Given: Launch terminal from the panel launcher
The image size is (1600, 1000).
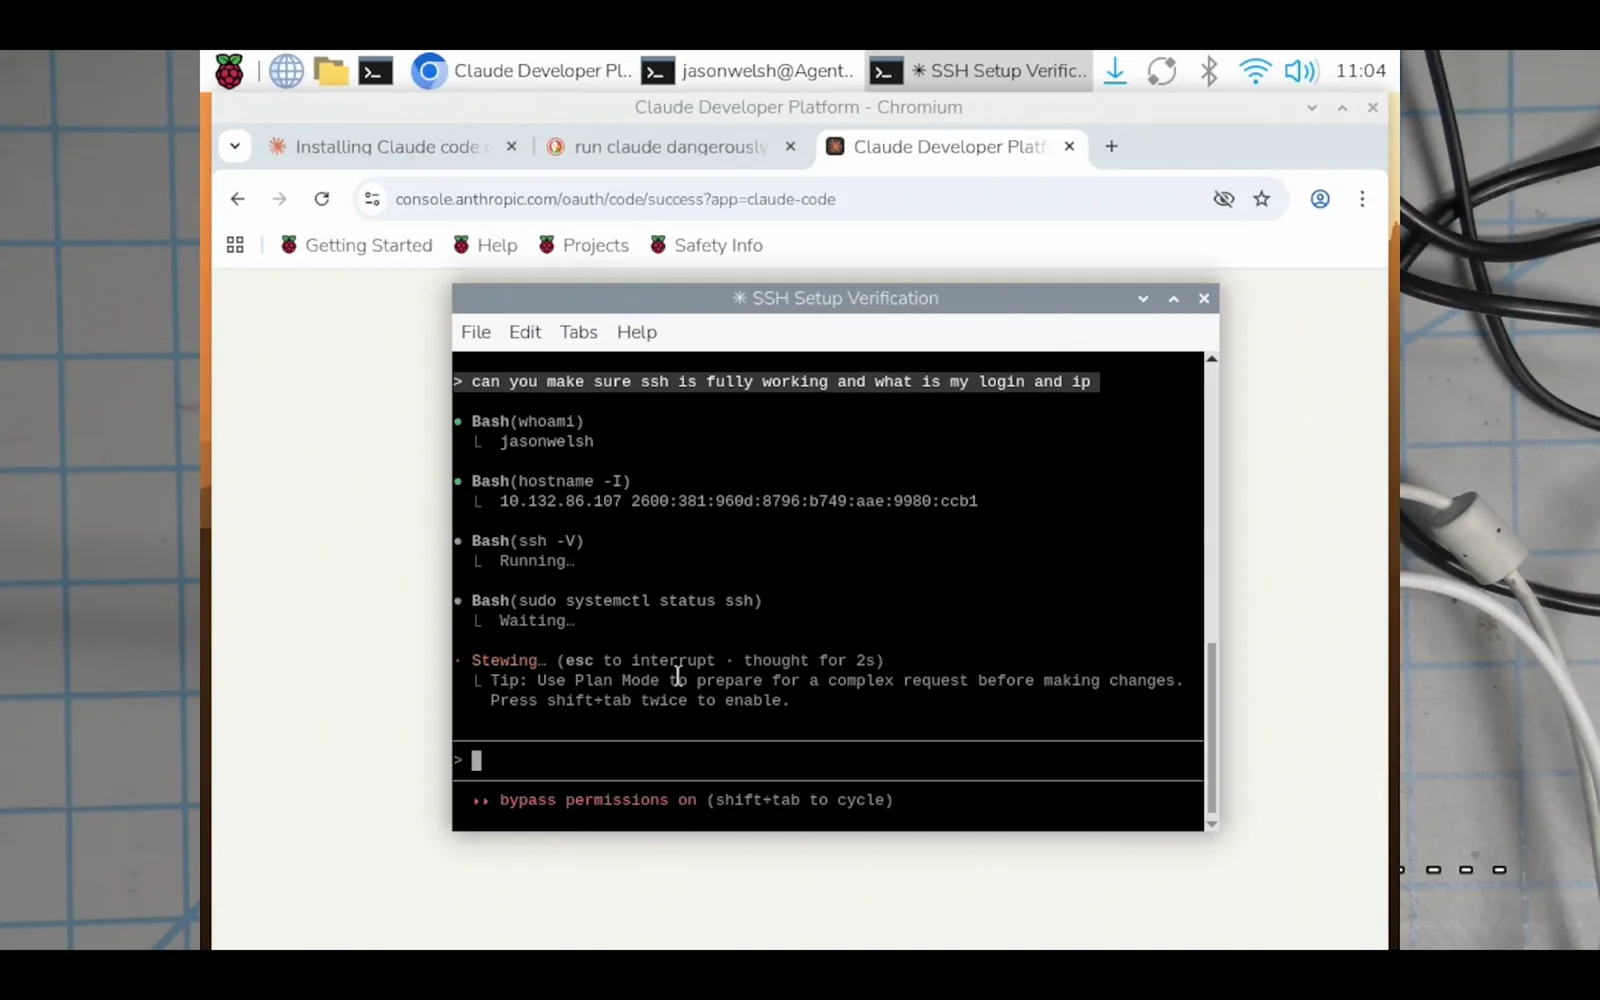Looking at the screenshot, I should (375, 71).
